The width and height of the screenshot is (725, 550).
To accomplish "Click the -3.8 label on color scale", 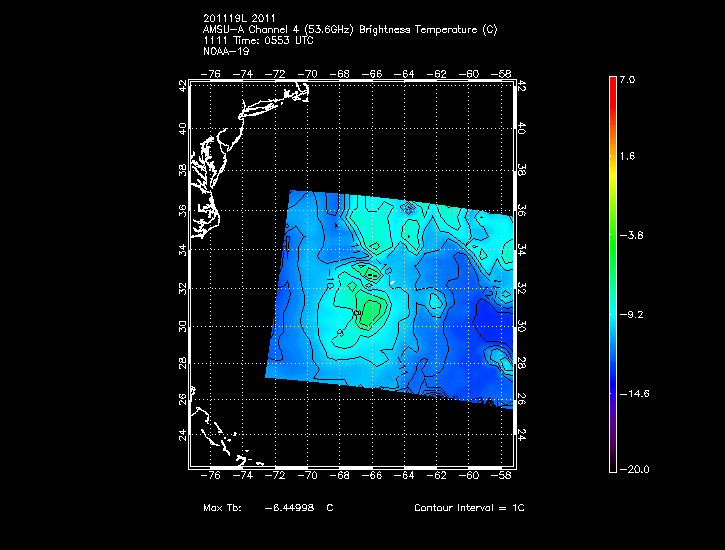I will pos(631,235).
